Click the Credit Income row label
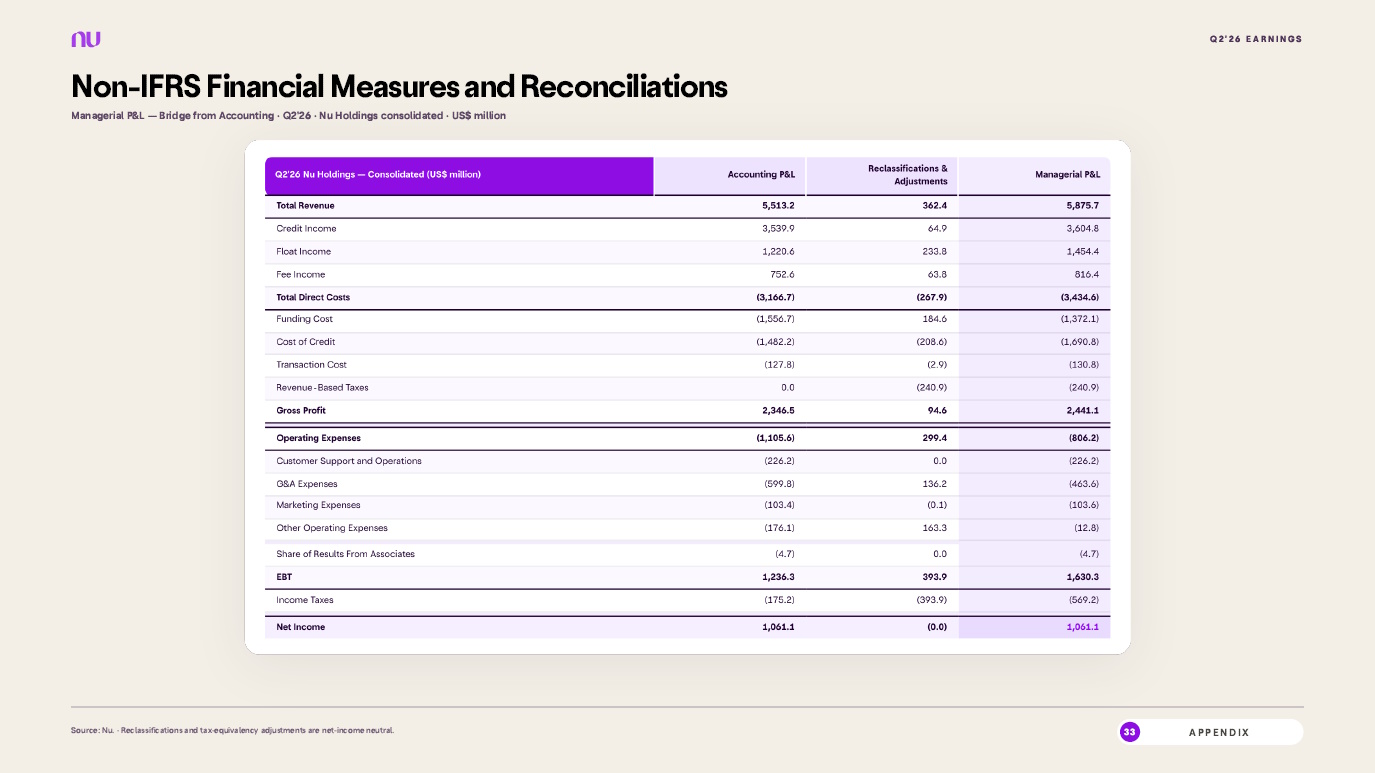 click(306, 229)
